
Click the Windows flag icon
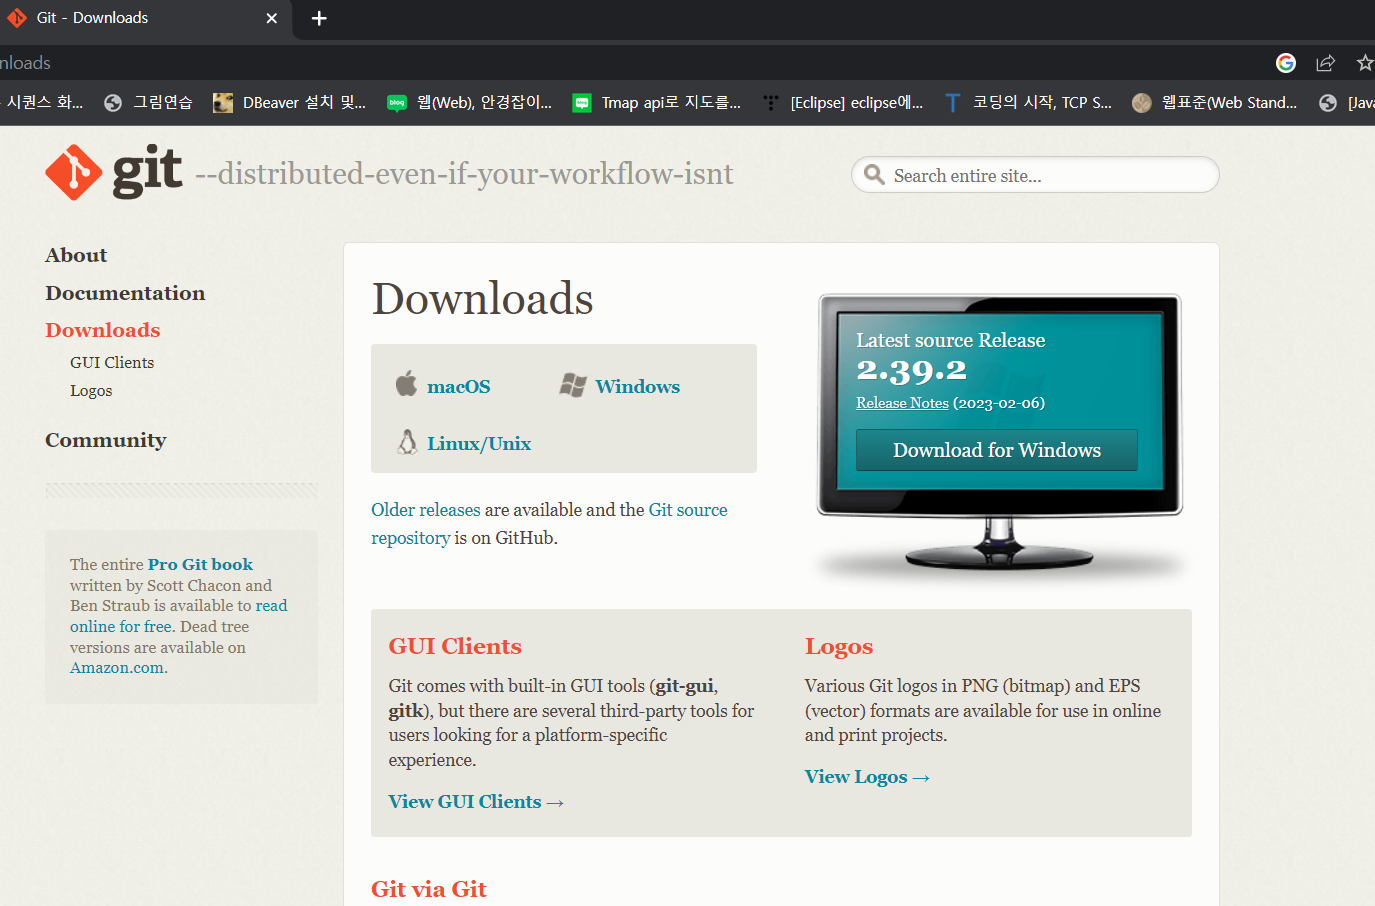tap(573, 385)
